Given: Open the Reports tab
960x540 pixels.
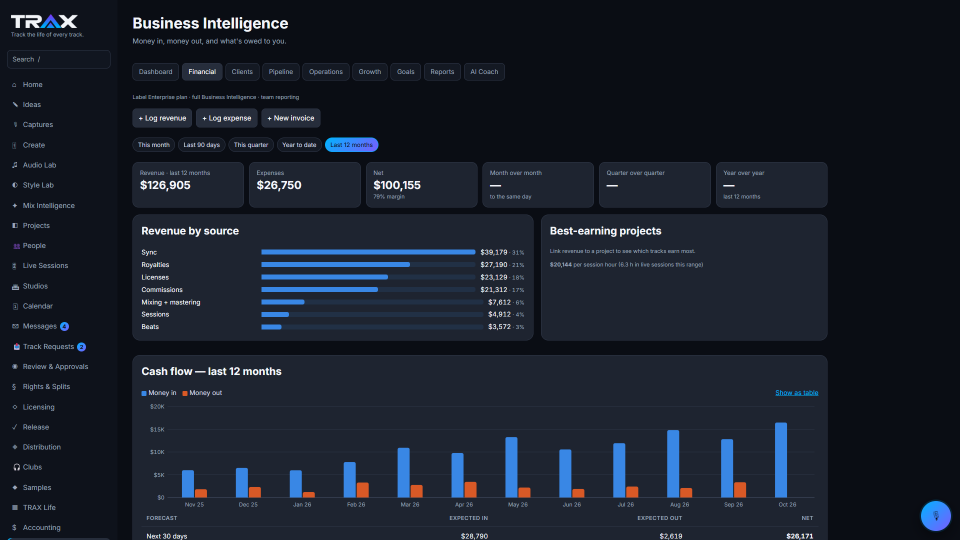Looking at the screenshot, I should [x=442, y=72].
